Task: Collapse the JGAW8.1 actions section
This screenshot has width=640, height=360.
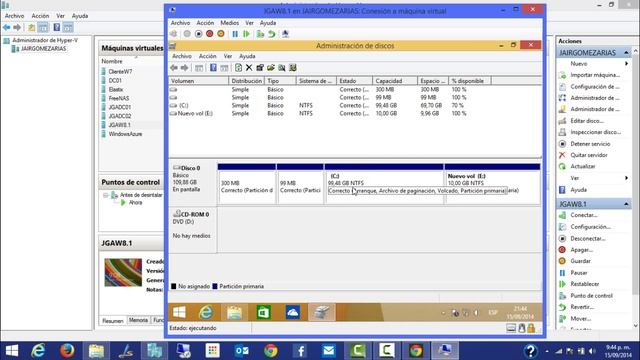Action: (627, 204)
